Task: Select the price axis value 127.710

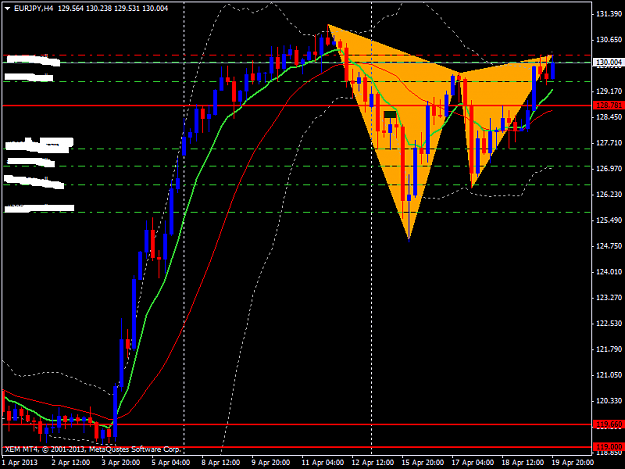Action: (x=609, y=143)
